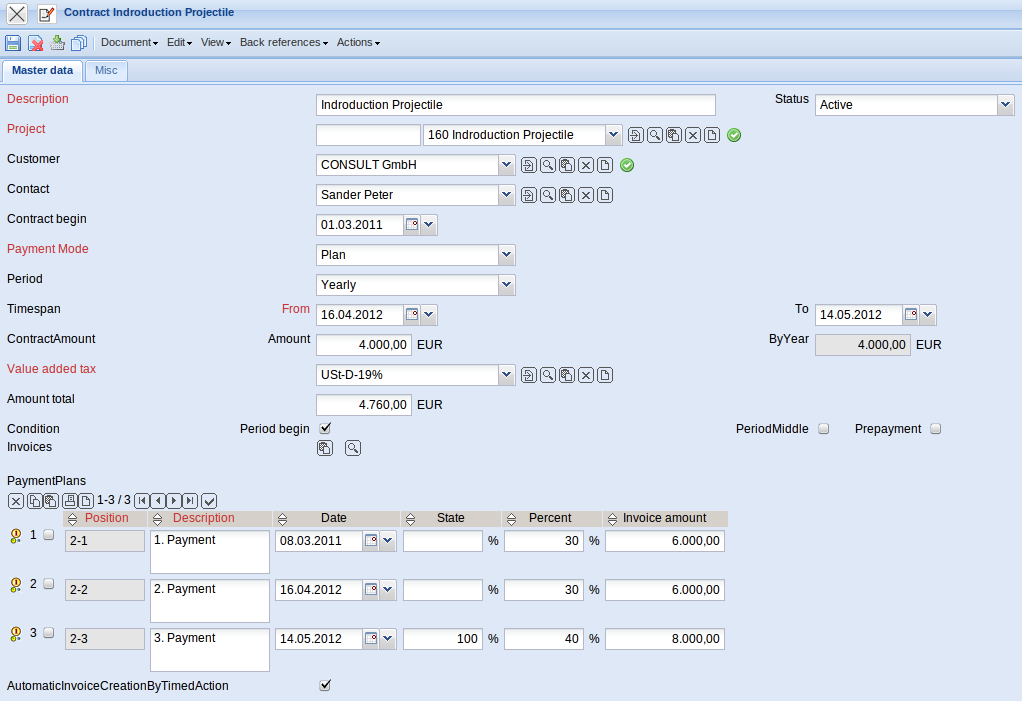Open the Back references menu
The height and width of the screenshot is (701, 1022).
tap(284, 42)
